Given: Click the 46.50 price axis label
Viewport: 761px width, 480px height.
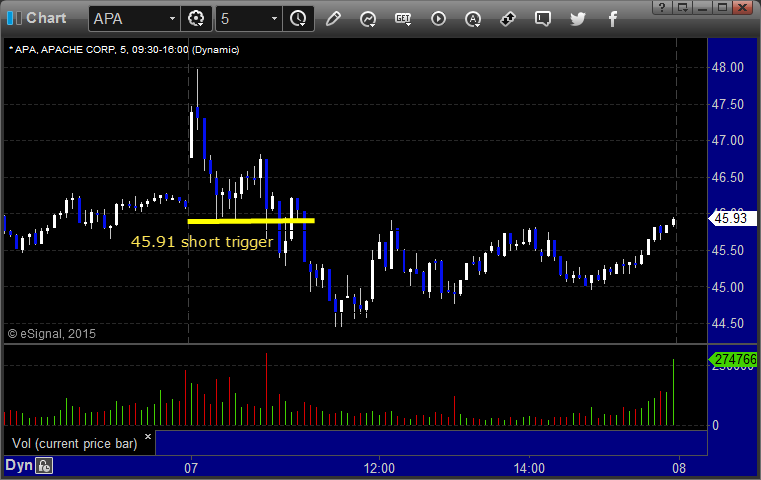Looking at the screenshot, I should pyautogui.click(x=728, y=178).
